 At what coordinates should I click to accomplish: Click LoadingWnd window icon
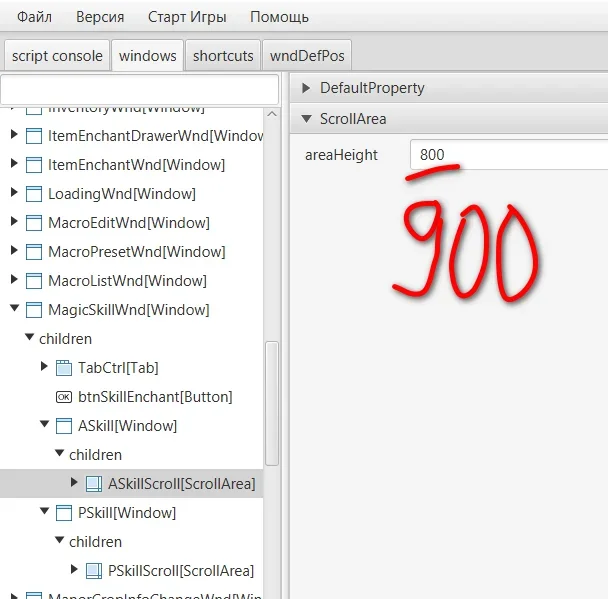coord(34,194)
